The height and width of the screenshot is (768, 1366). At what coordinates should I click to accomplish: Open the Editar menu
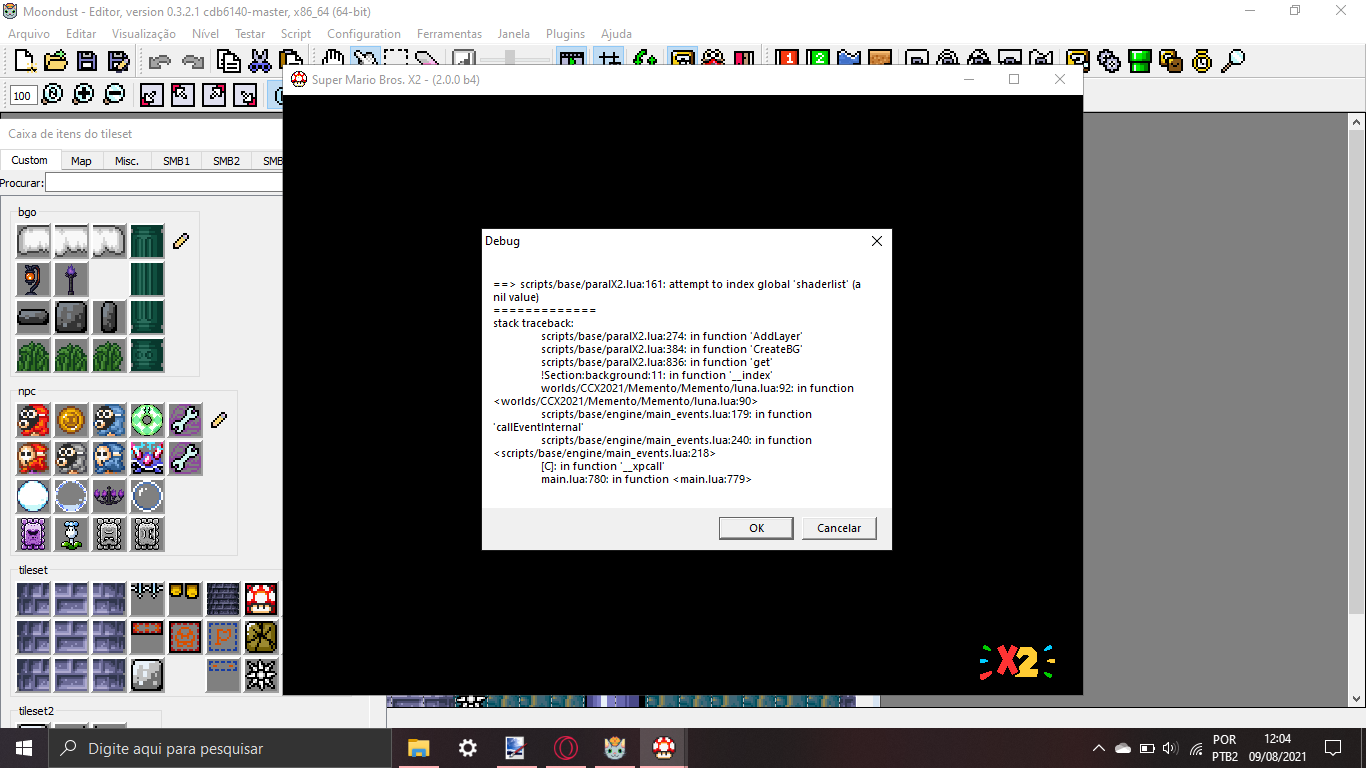[81, 33]
